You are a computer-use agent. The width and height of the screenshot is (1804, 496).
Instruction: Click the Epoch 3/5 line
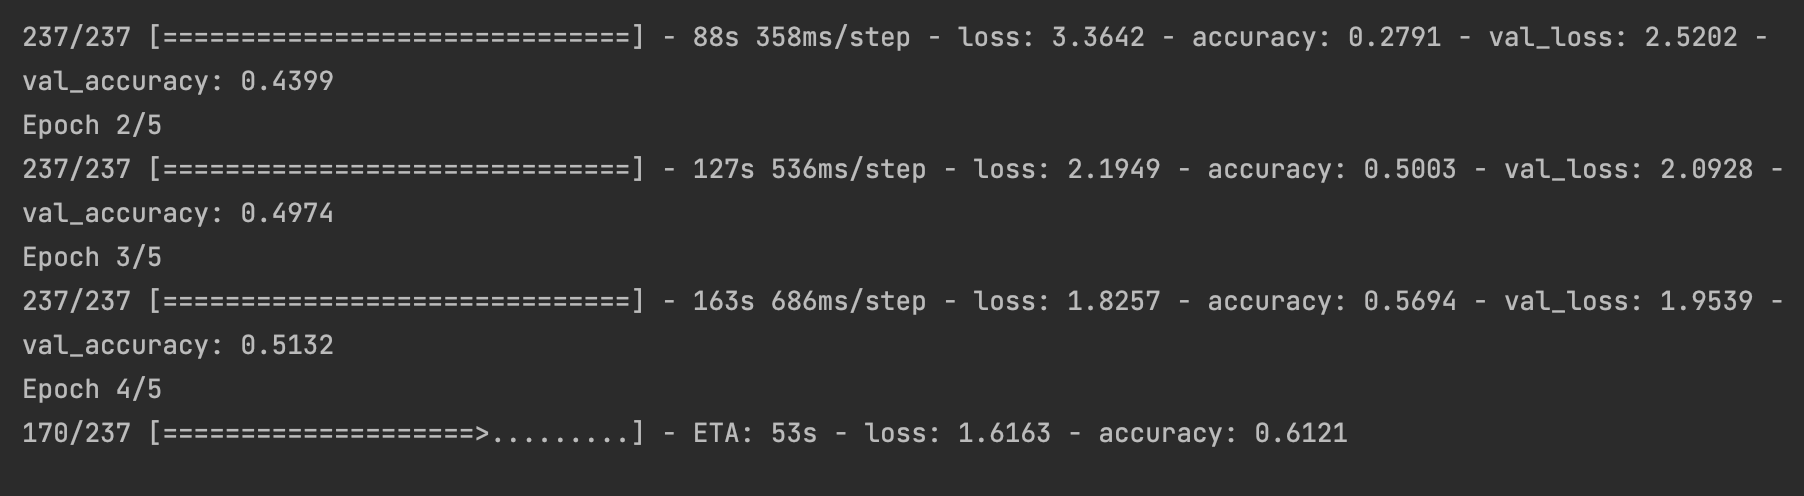(92, 257)
